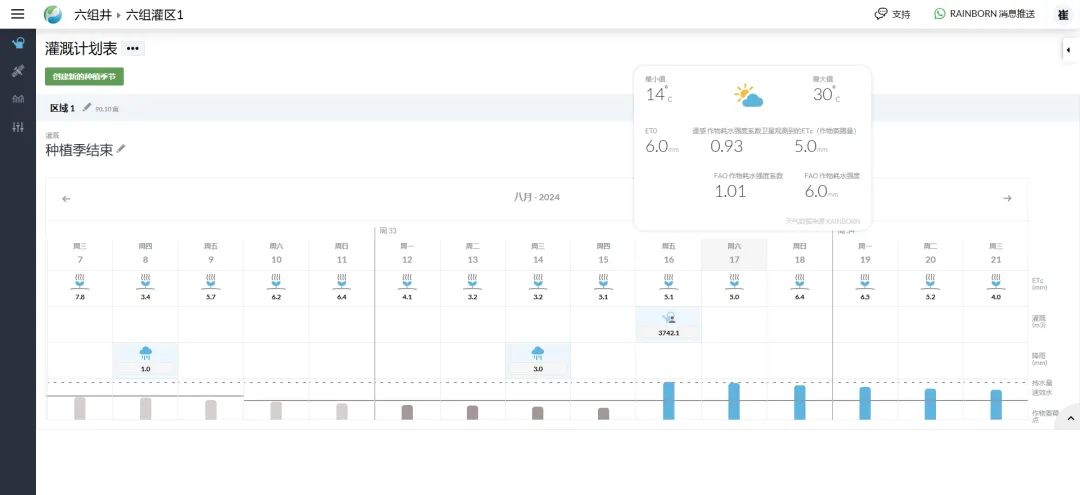Open 支持 support link
Image resolution: width=1080 pixels, height=495 pixels.
point(893,14)
